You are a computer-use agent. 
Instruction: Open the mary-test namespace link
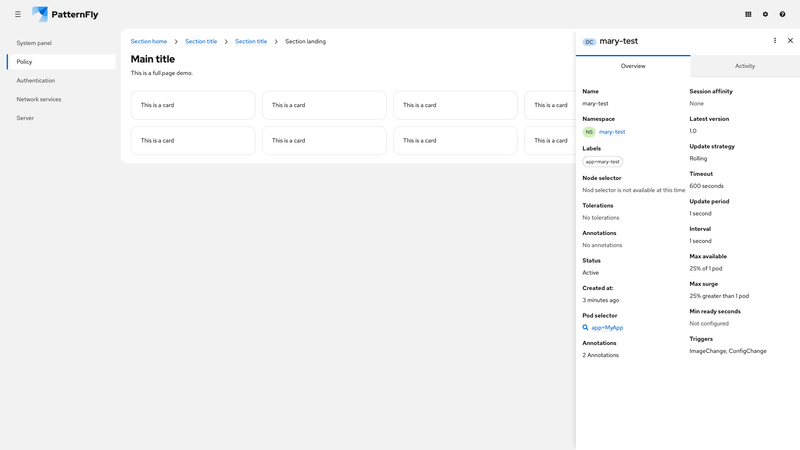[612, 132]
